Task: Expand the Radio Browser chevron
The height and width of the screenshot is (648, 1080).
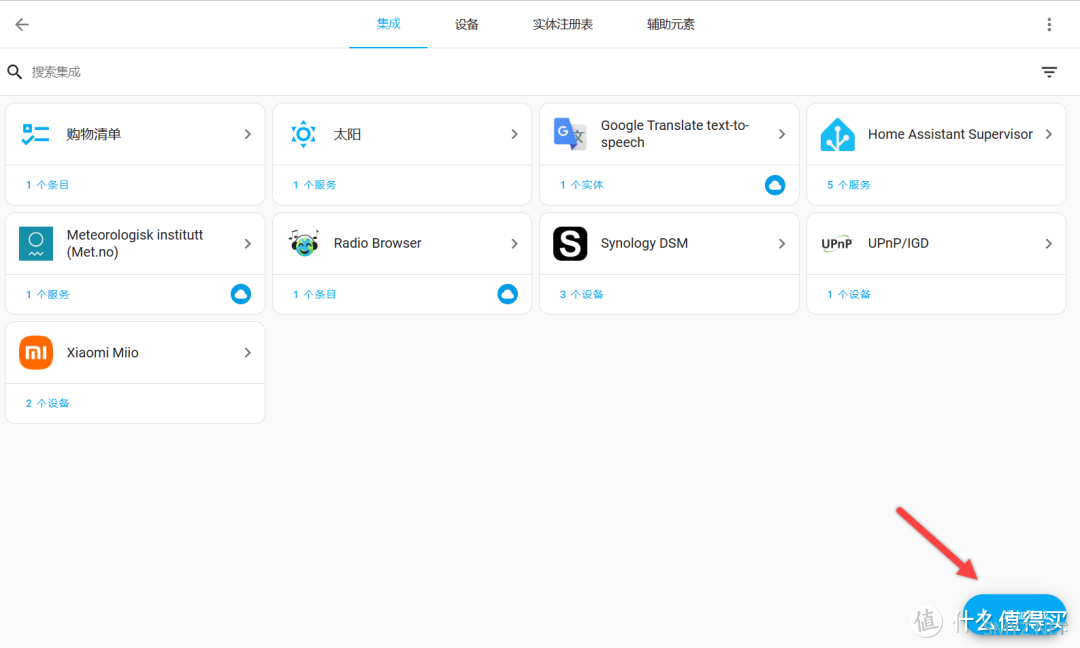Action: coord(515,244)
